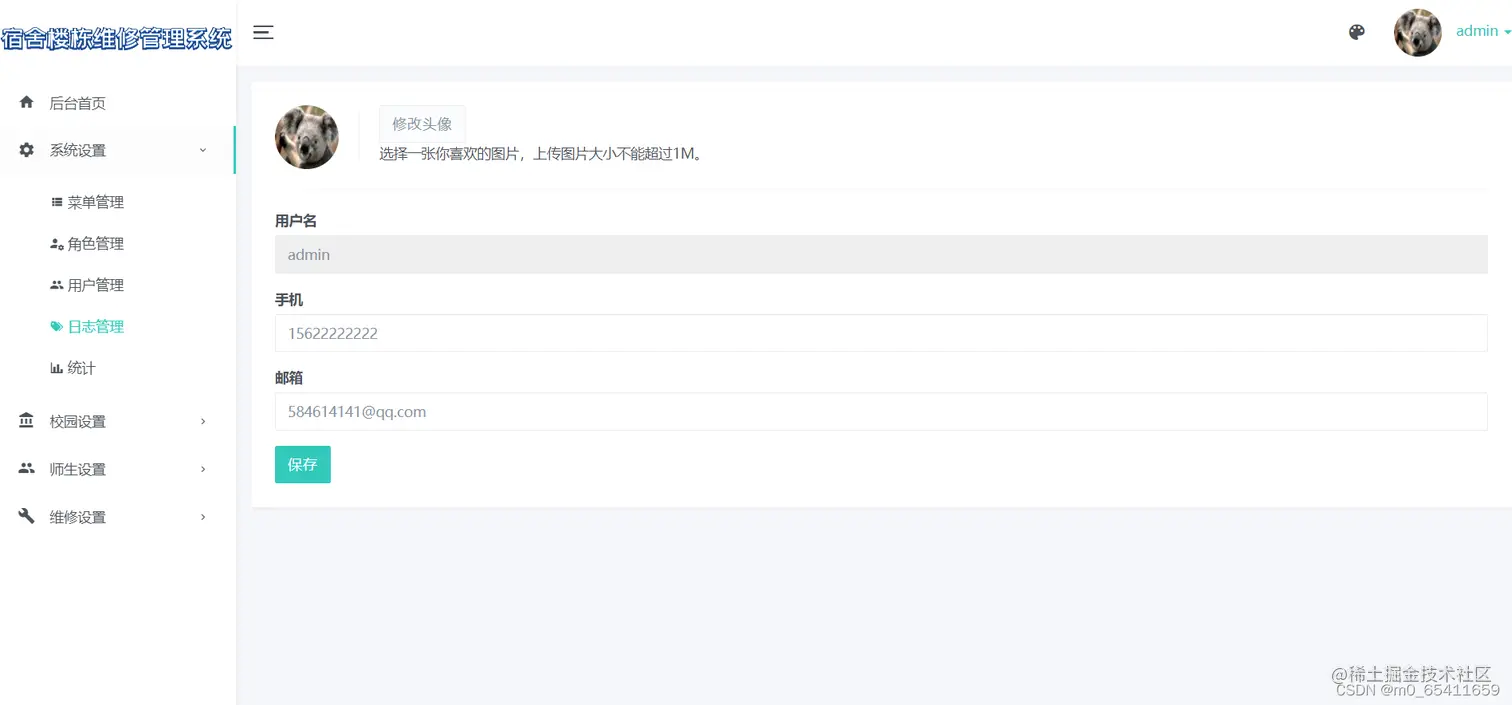1512x705 pixels.
Task: Click the 校园设置 menu label
Action: 78,422
